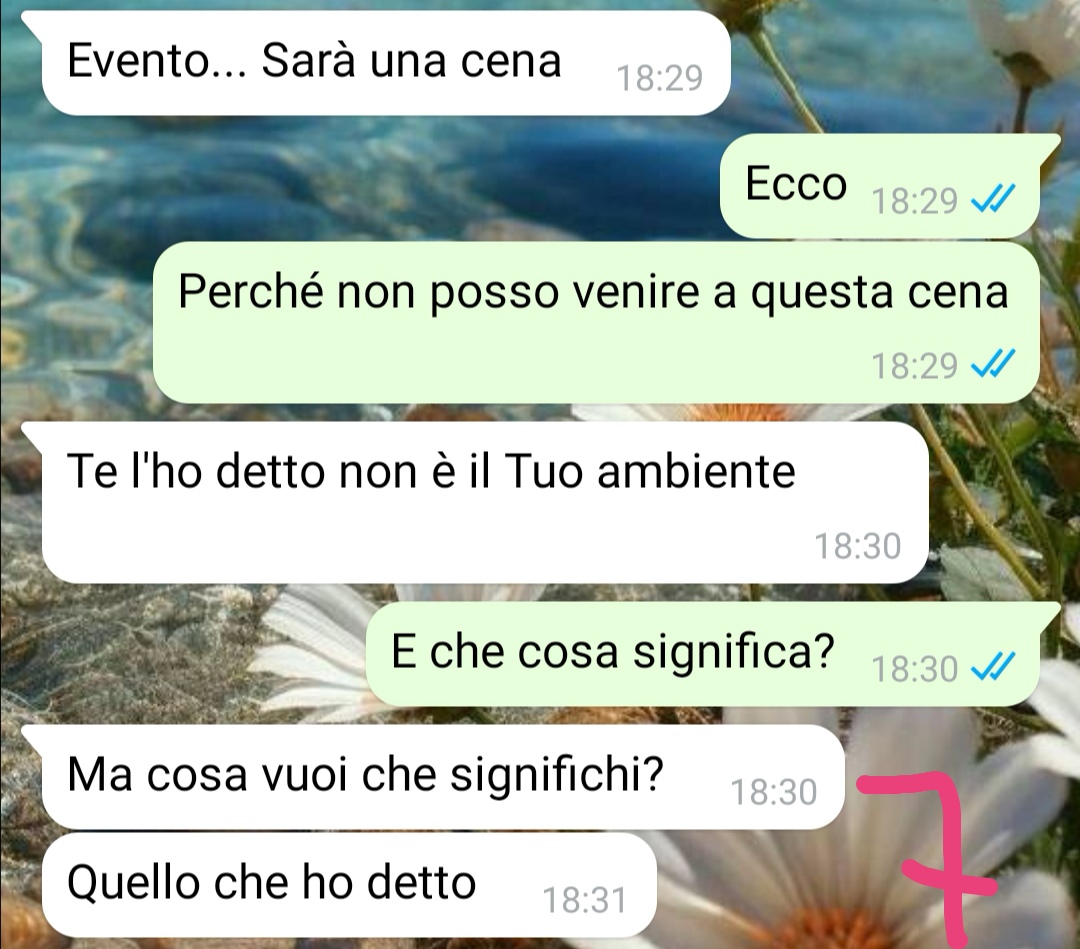The image size is (1080, 949).
Task: Click the blue water wallpaper left of Ecco
Action: click(413, 179)
